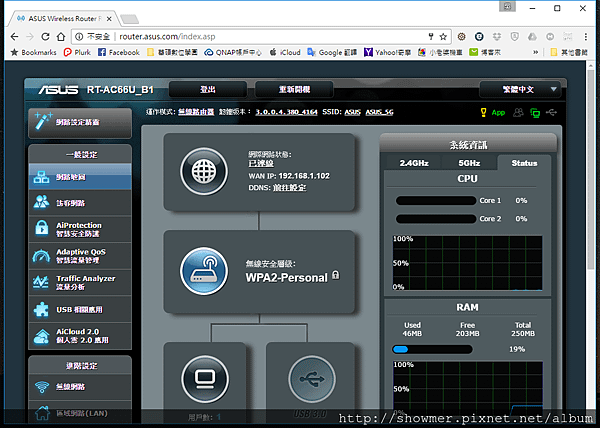Click the green network connection status icon
Viewport: 600px width, 428px height.
point(535,112)
